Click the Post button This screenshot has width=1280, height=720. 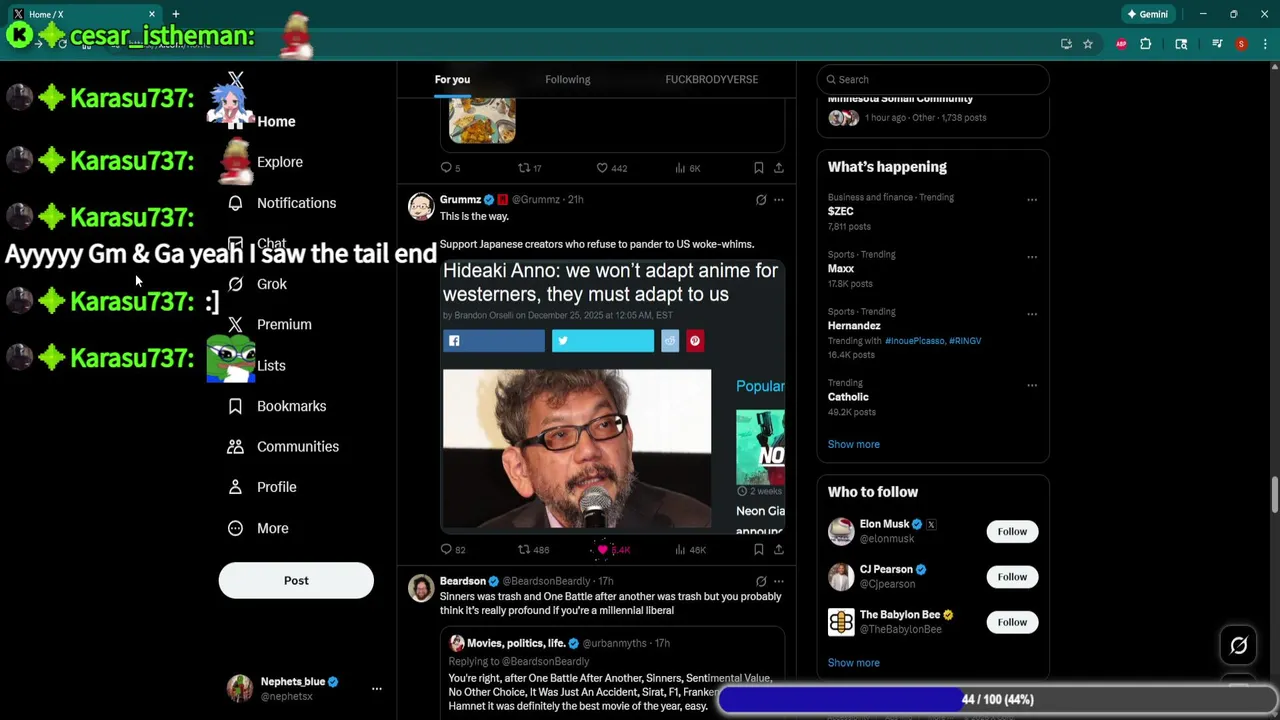296,581
